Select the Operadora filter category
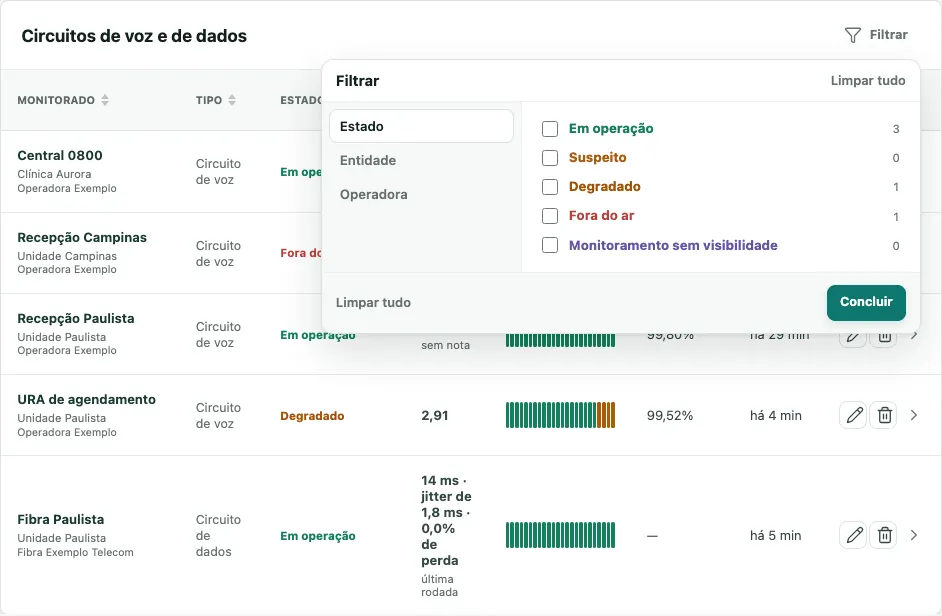Image resolution: width=942 pixels, height=616 pixels. click(x=421, y=195)
